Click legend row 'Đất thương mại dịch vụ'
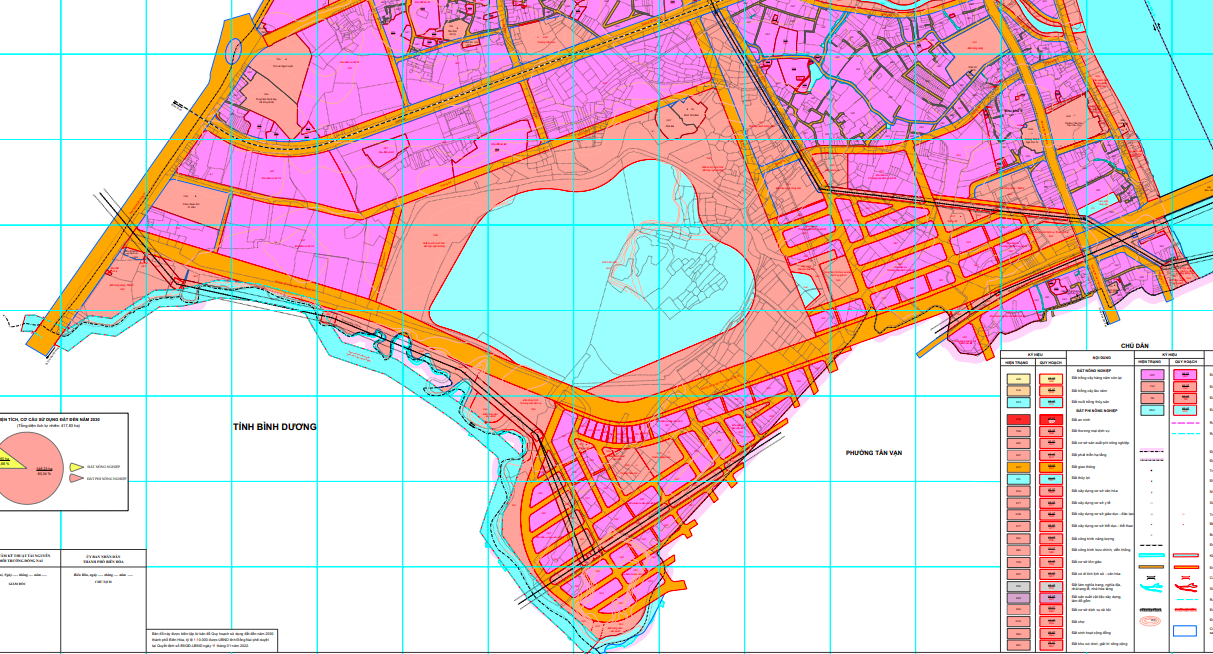1213x654 pixels. click(x=1090, y=431)
